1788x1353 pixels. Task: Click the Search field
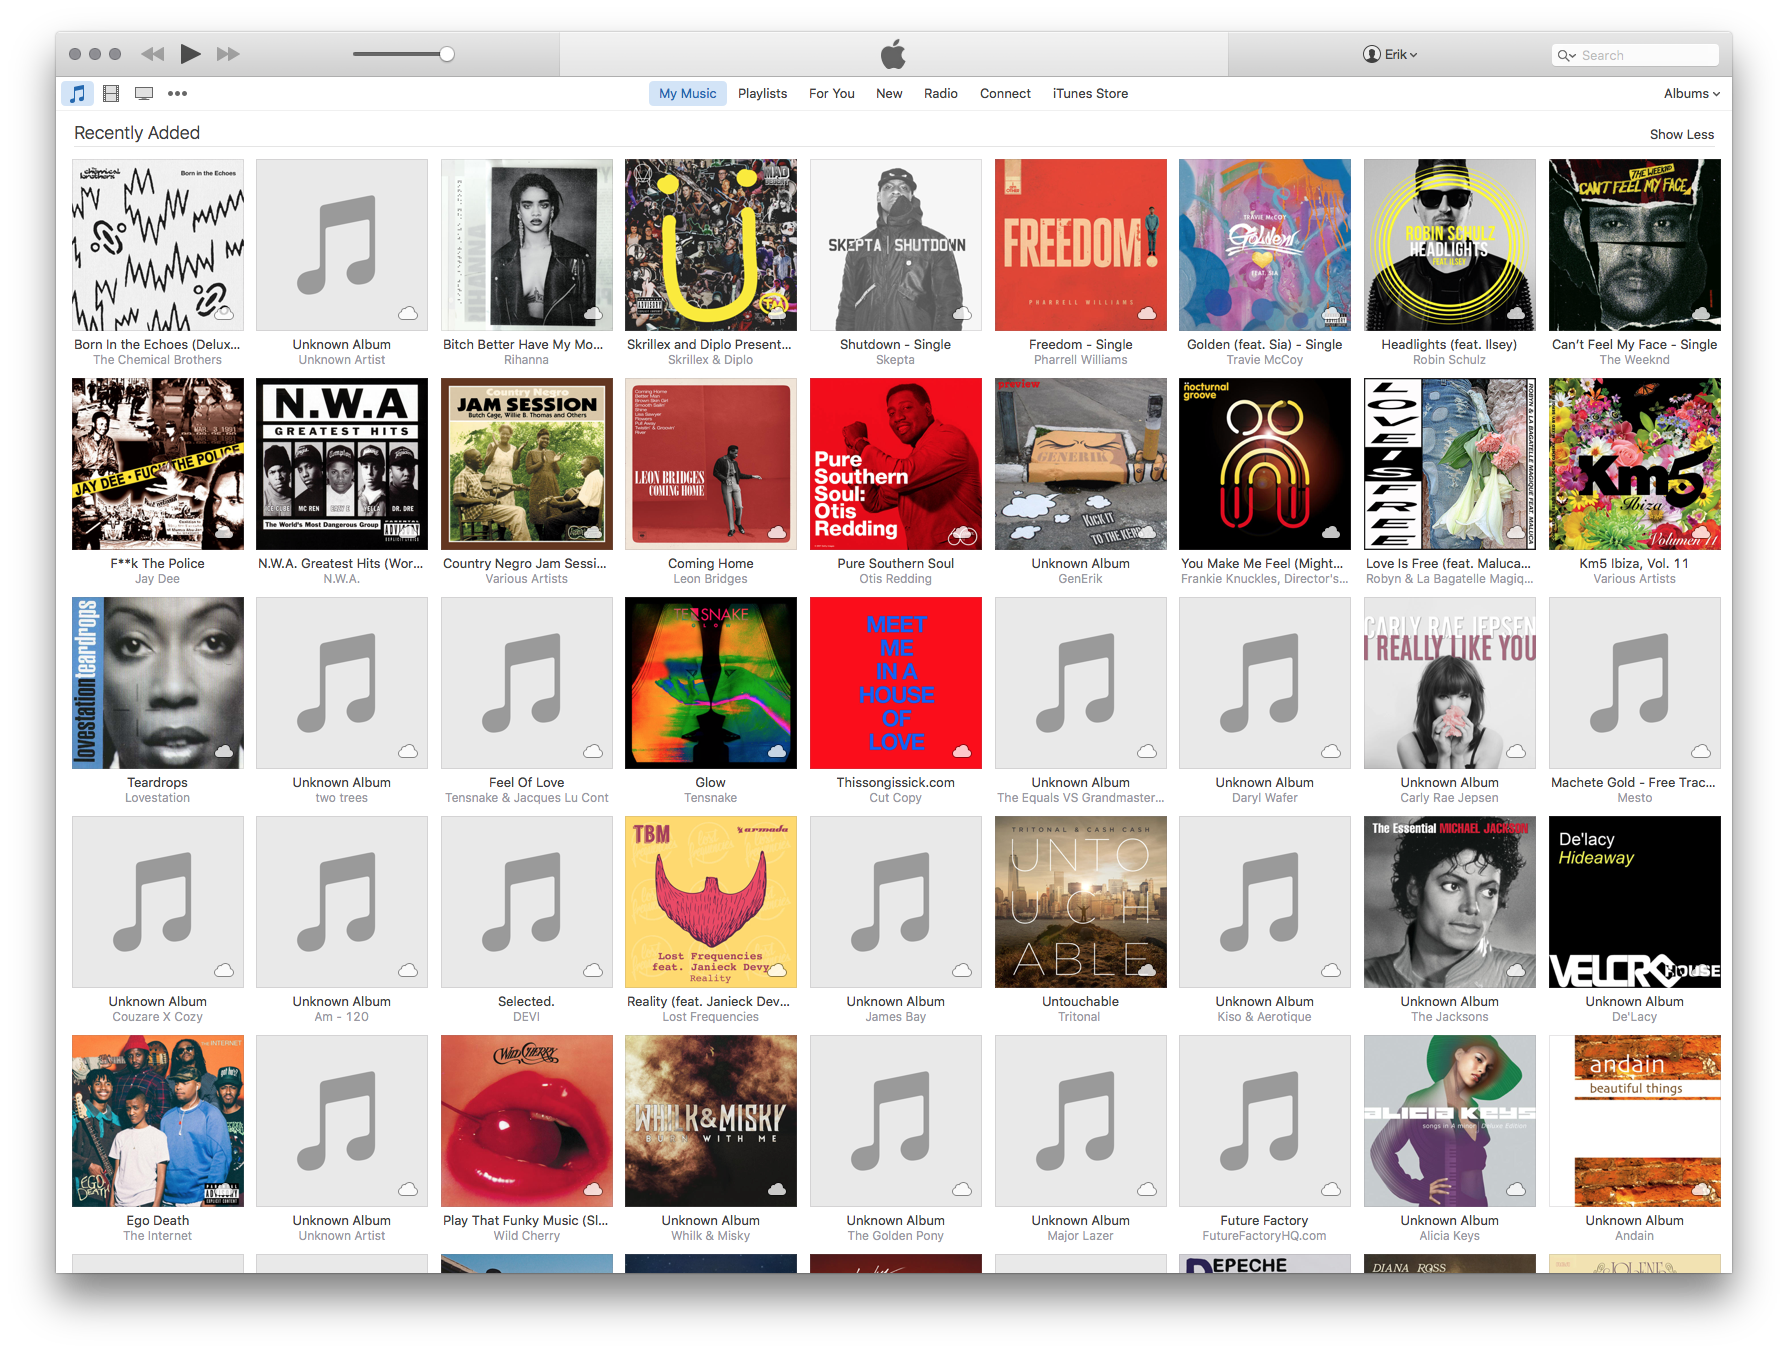pos(1636,55)
